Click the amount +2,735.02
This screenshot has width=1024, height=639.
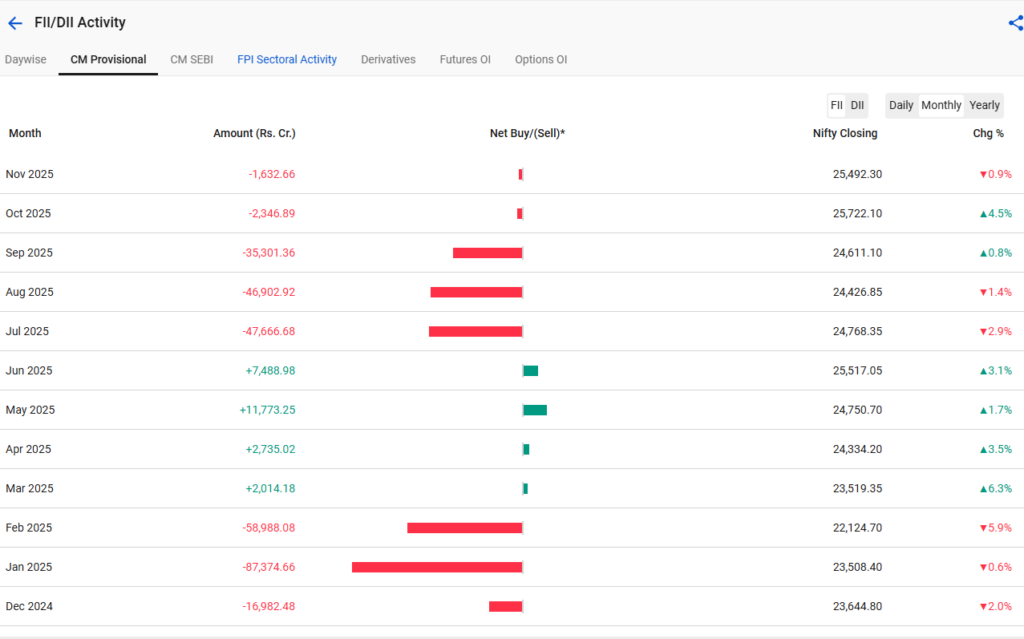pyautogui.click(x=270, y=449)
